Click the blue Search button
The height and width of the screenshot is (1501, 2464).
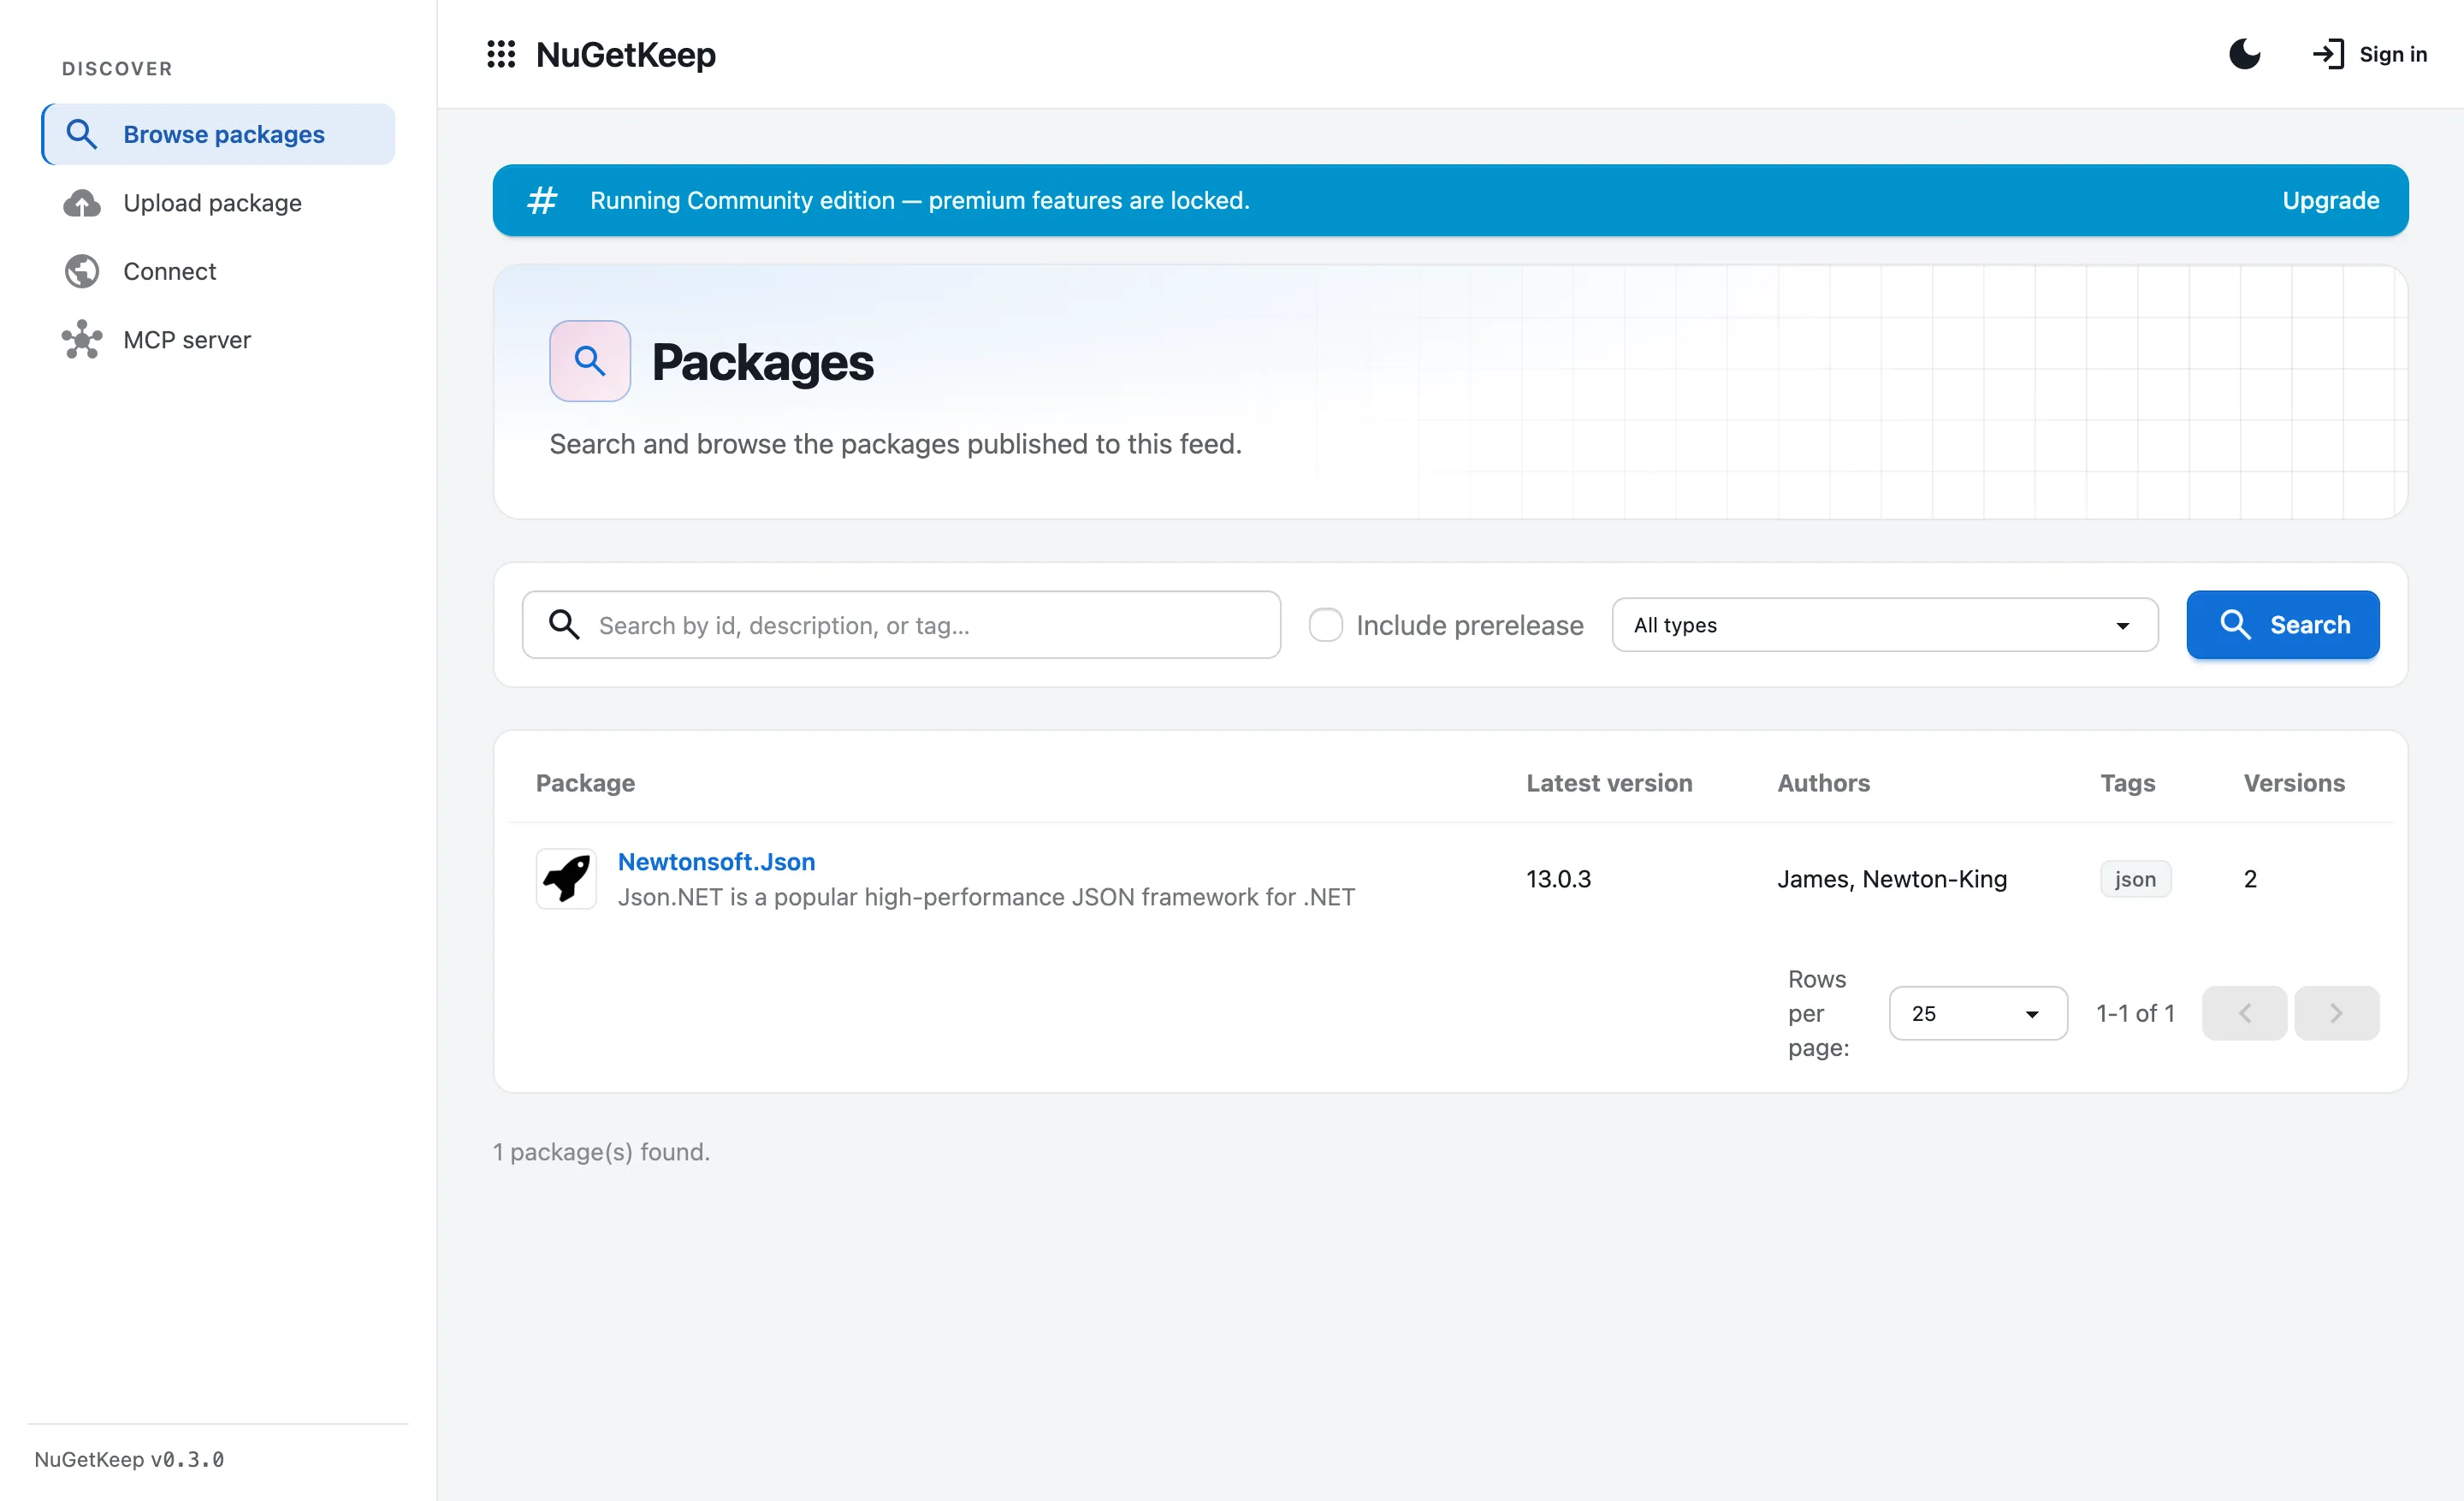tap(2282, 625)
